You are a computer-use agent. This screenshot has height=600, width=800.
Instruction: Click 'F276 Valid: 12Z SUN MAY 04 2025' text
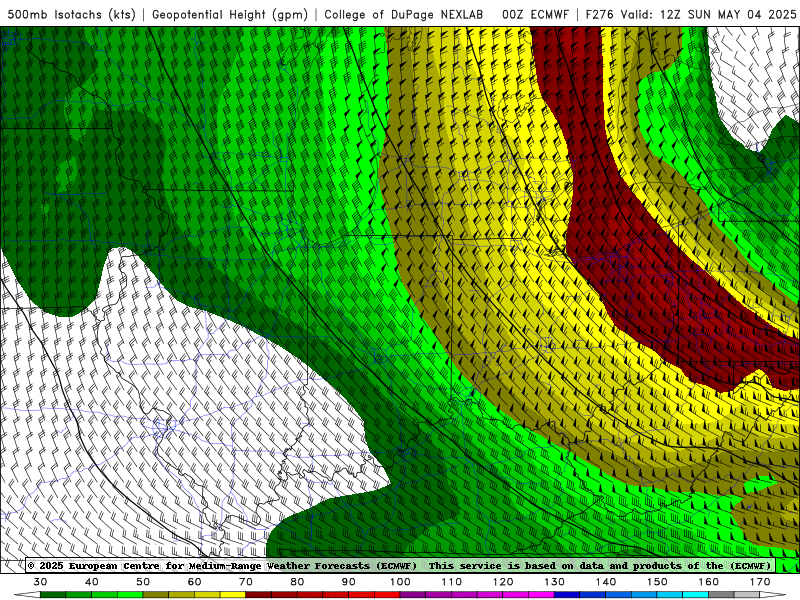click(691, 14)
